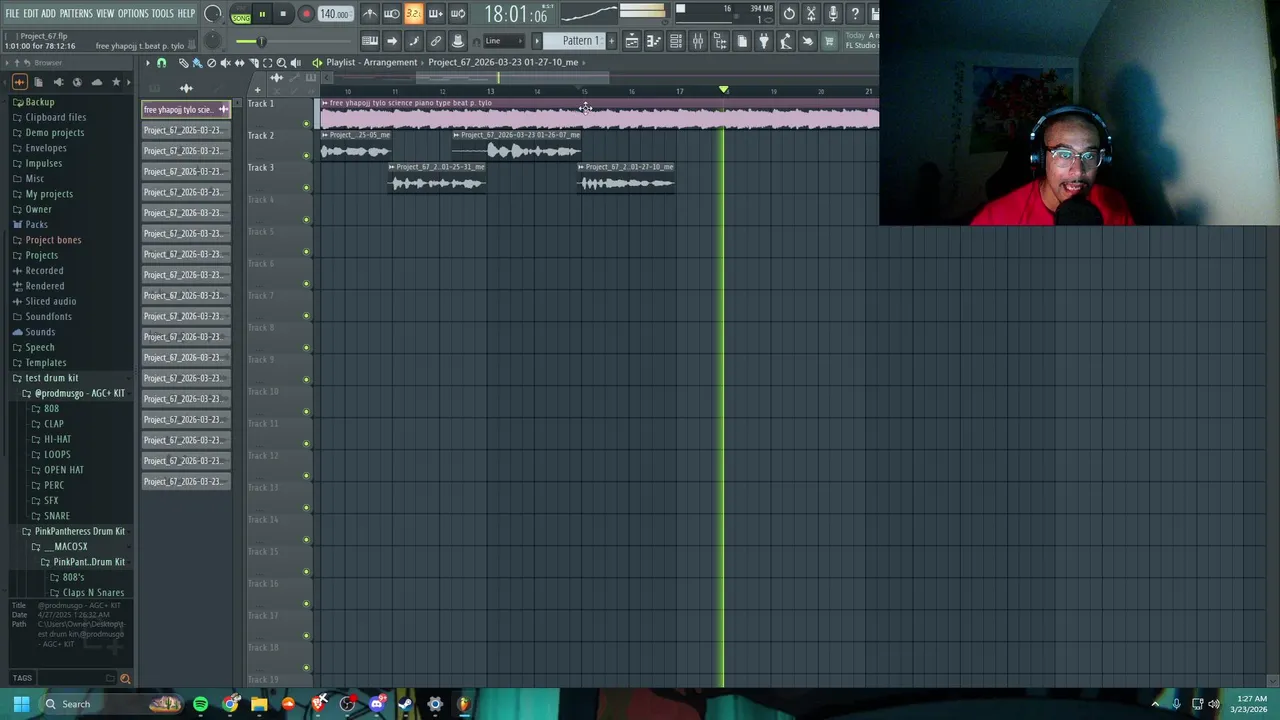Viewport: 1280px width, 720px height.
Task: Stop playback with the stop button
Action: pos(283,14)
